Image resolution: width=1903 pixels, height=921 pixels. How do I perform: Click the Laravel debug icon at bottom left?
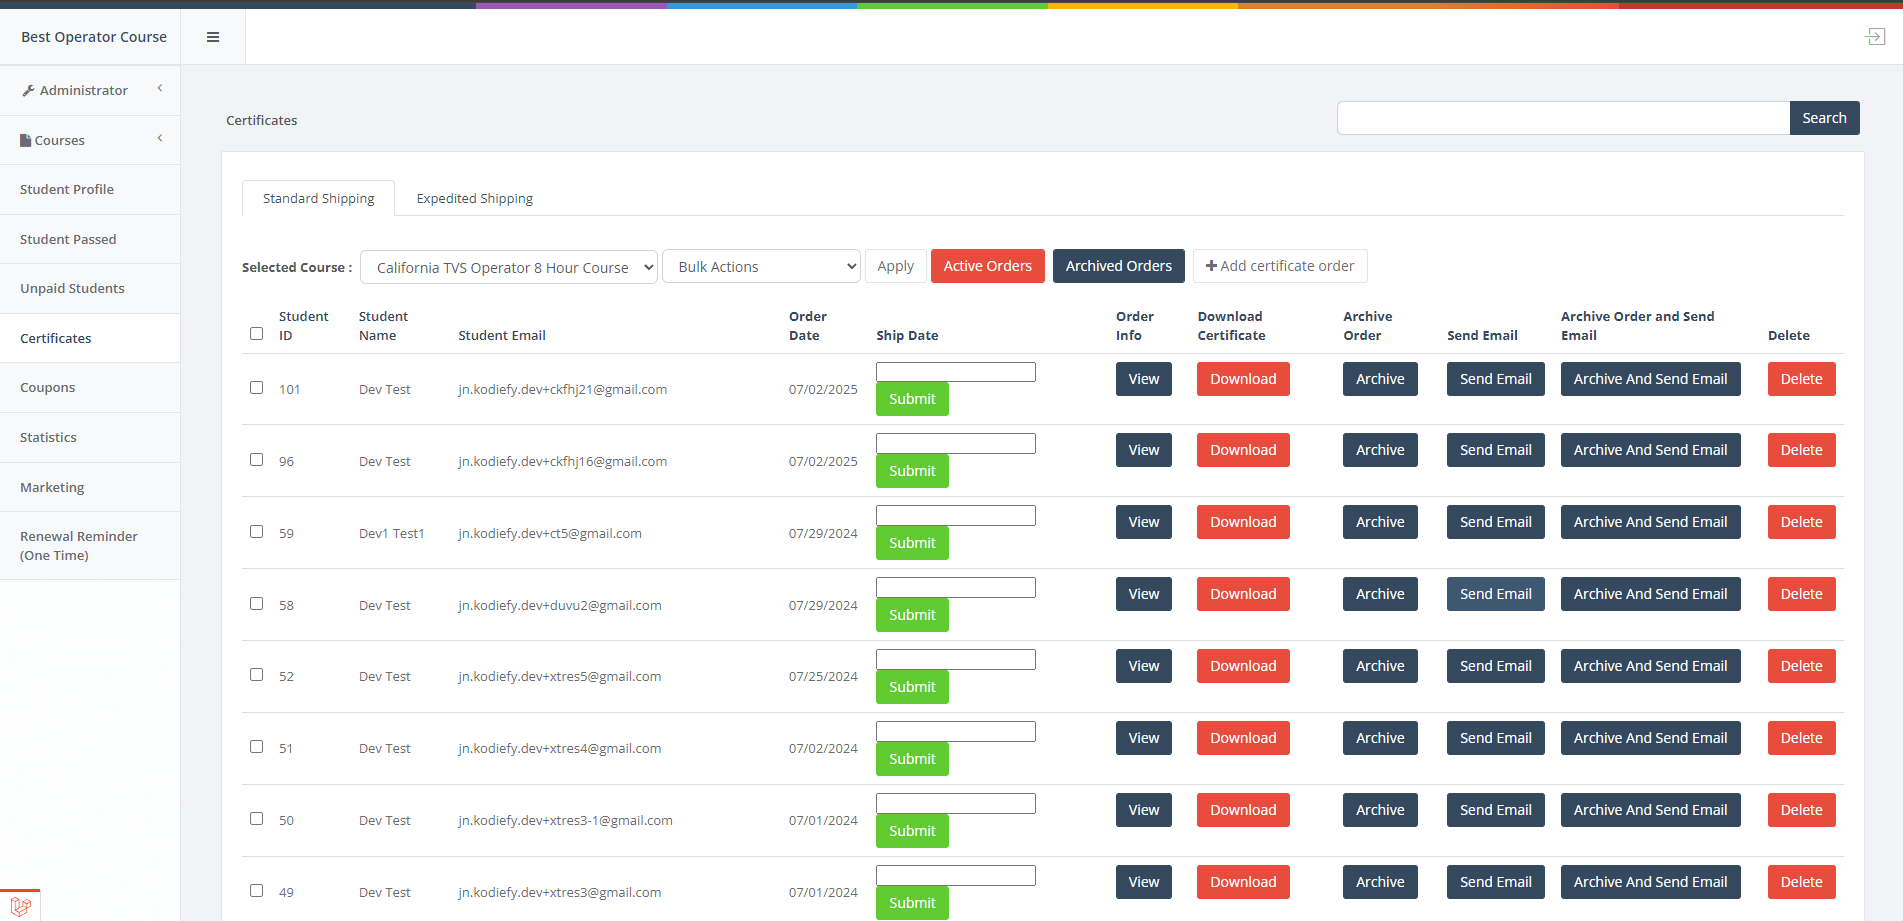(20, 906)
